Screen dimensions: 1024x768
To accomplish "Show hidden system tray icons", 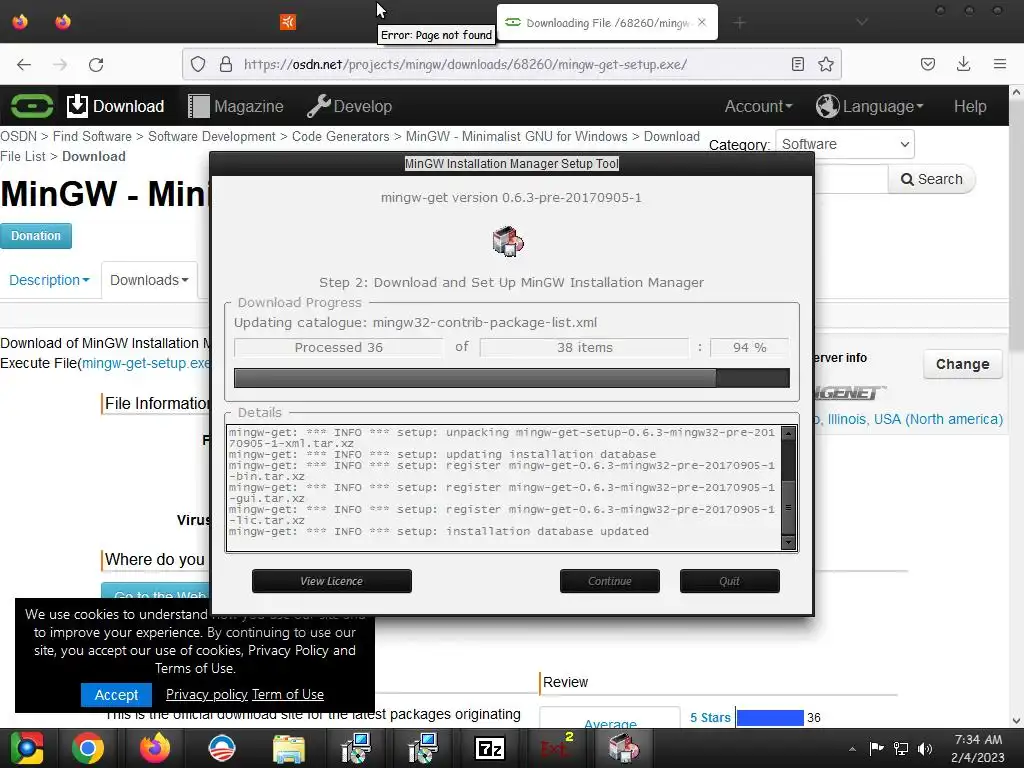I will tap(852, 749).
